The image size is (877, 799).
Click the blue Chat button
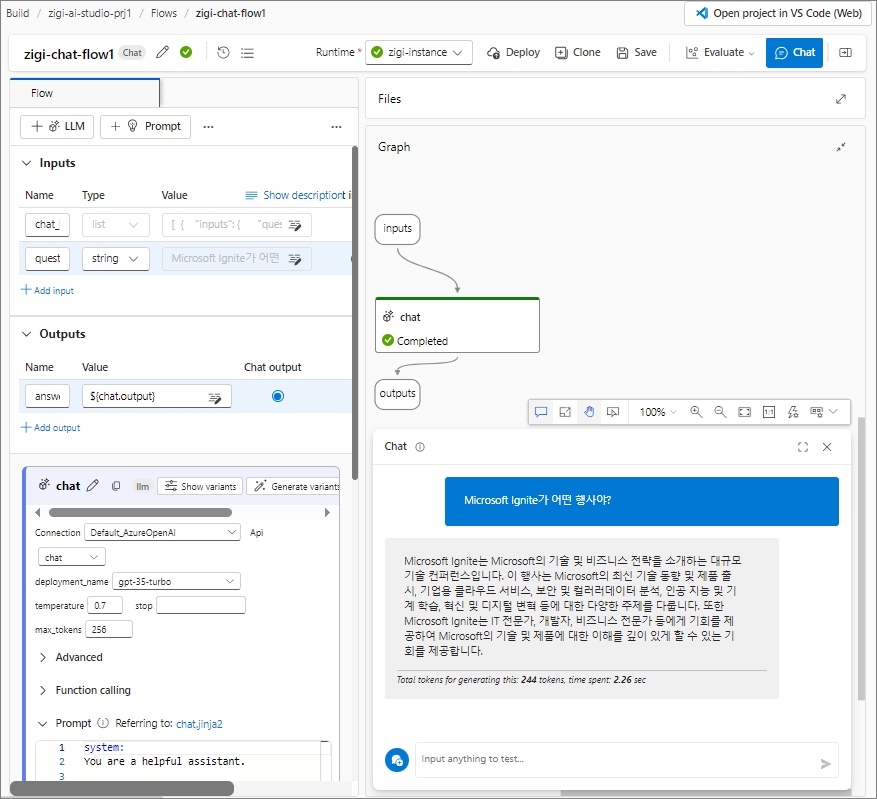794,53
